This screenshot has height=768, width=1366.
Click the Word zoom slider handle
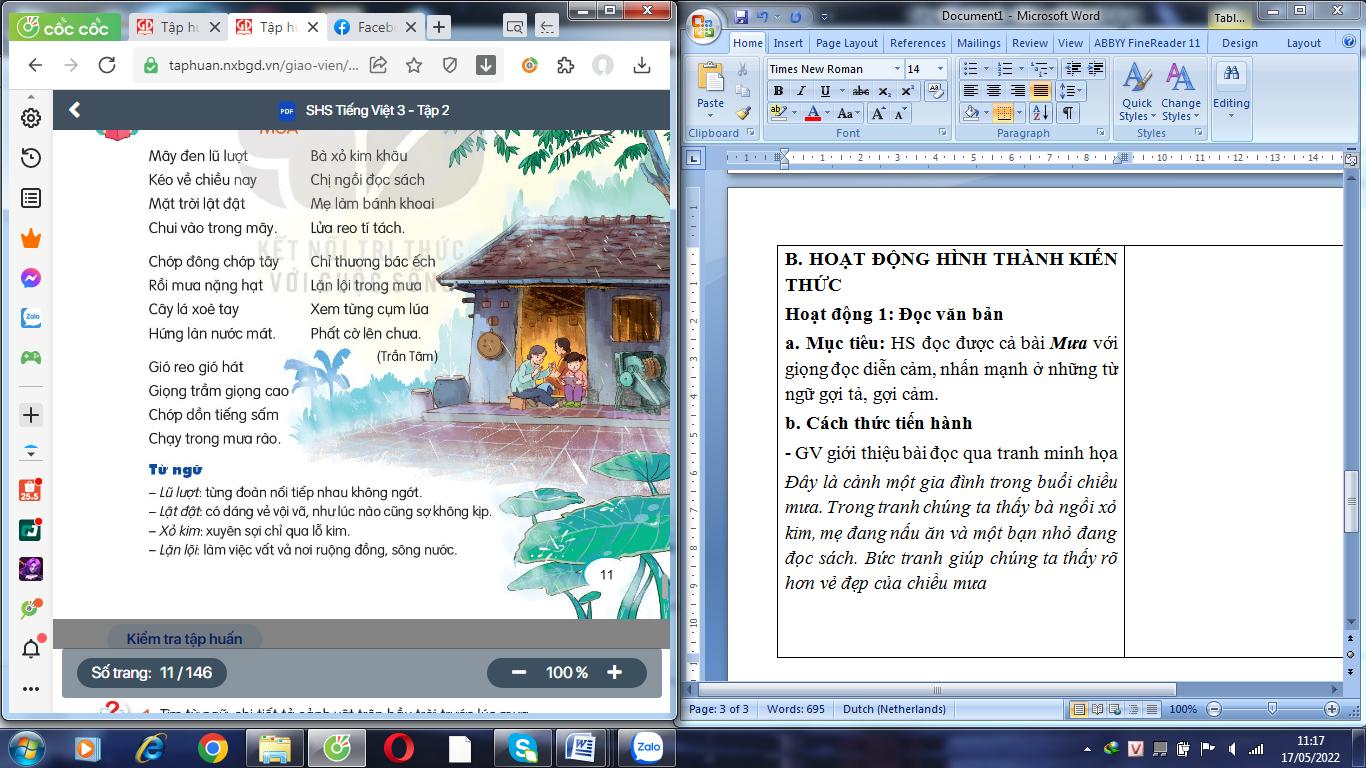coord(1272,709)
